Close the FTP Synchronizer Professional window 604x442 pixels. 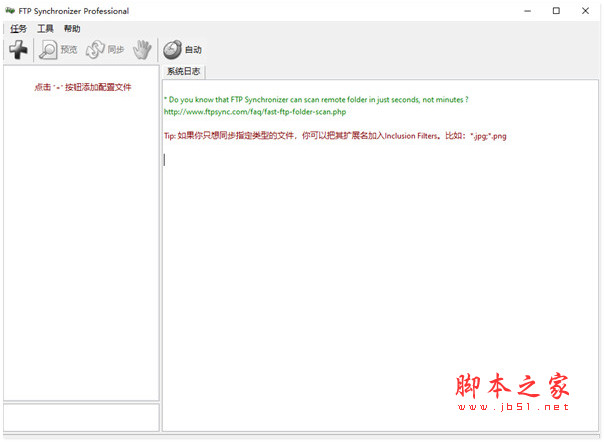click(x=585, y=11)
